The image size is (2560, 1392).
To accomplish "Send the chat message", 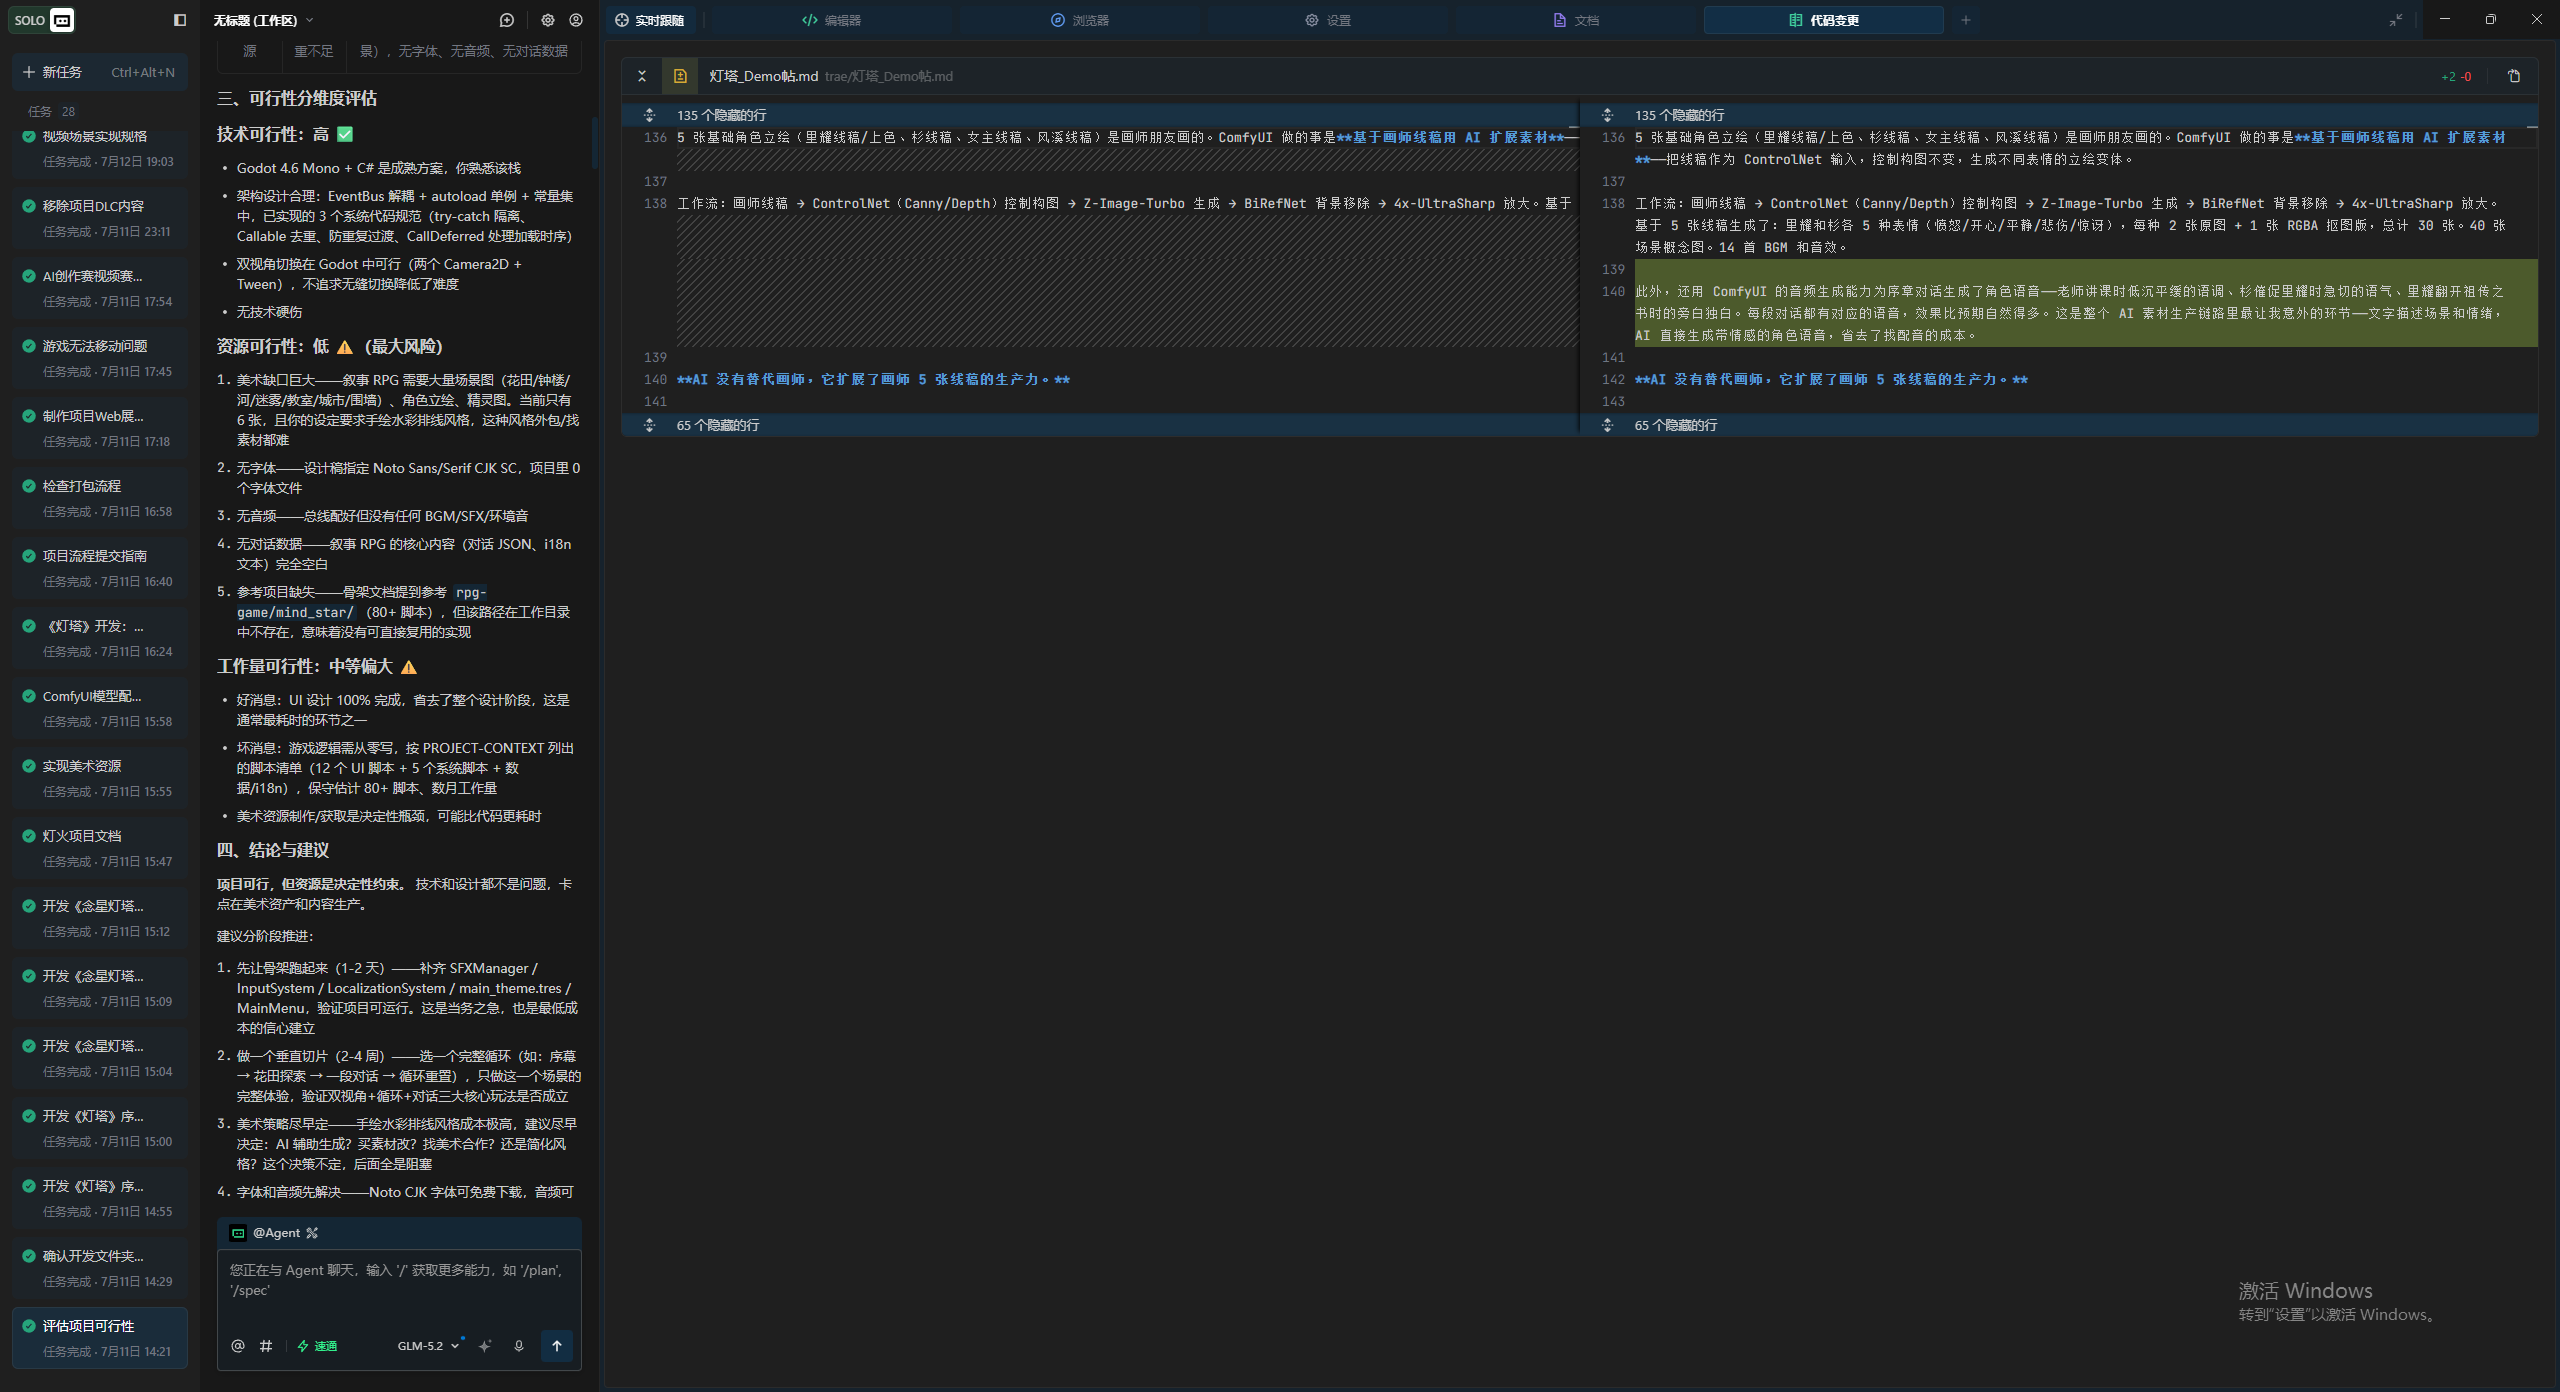I will pos(557,1346).
